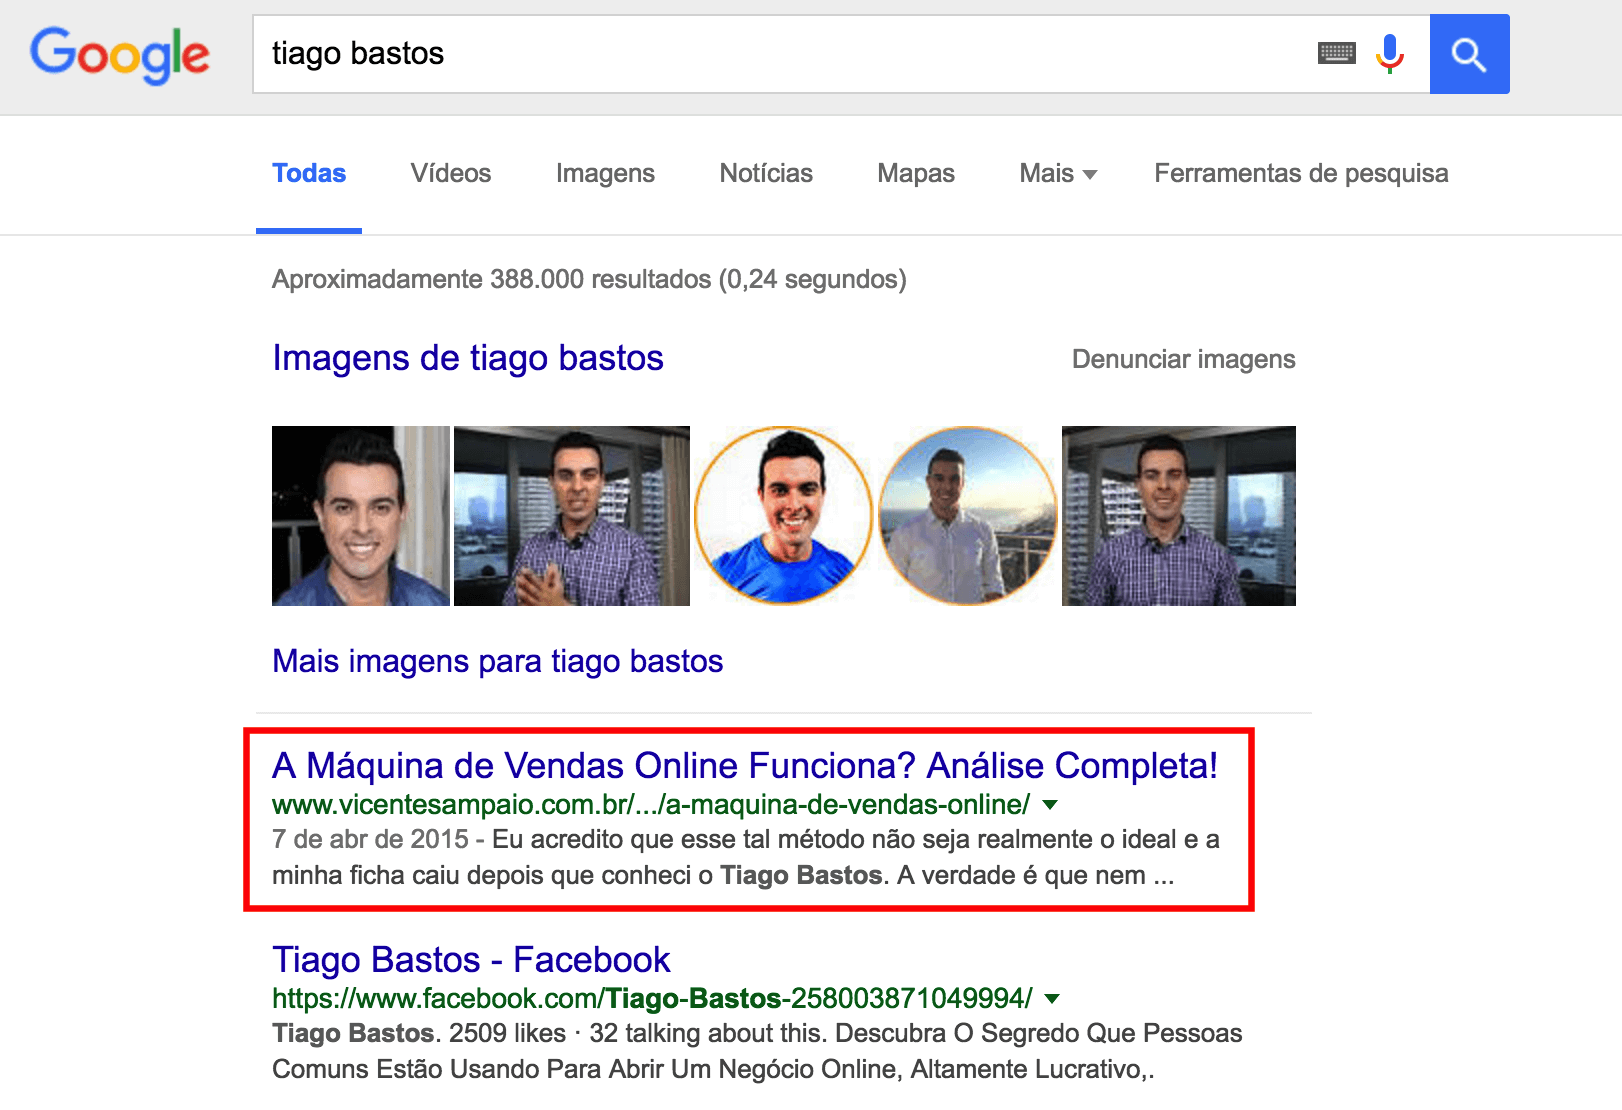Open 'A Máquina de Vendas Online Funciona?' result
This screenshot has height=1110, width=1622.
[745, 765]
